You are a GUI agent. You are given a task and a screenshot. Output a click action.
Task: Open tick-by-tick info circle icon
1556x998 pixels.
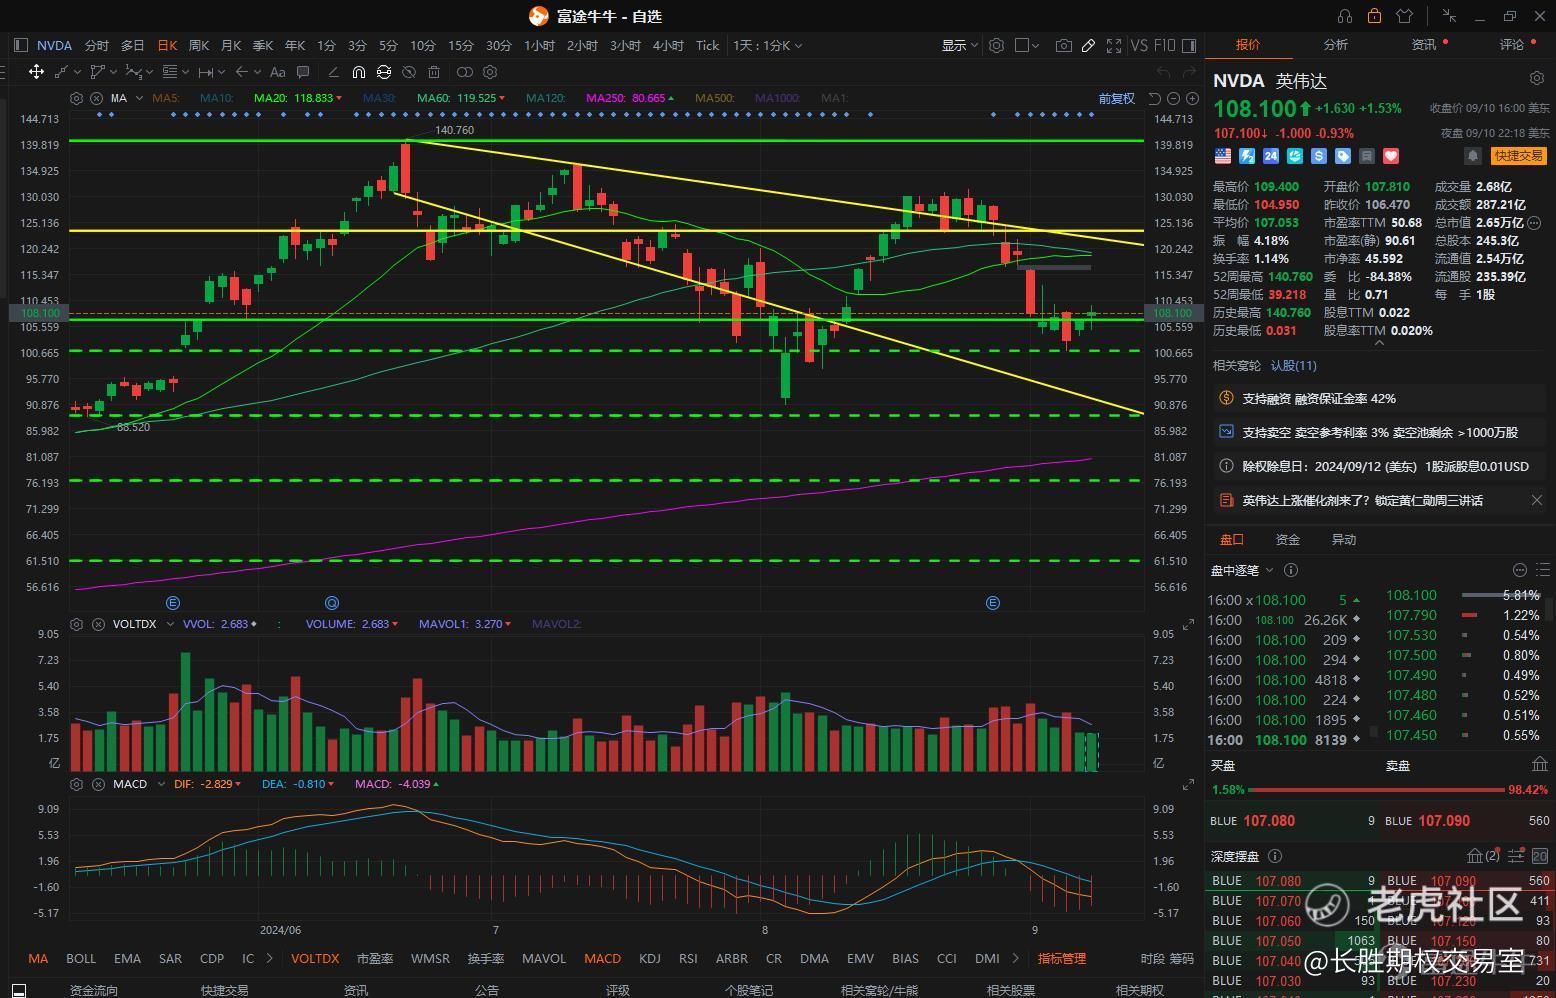click(1291, 570)
